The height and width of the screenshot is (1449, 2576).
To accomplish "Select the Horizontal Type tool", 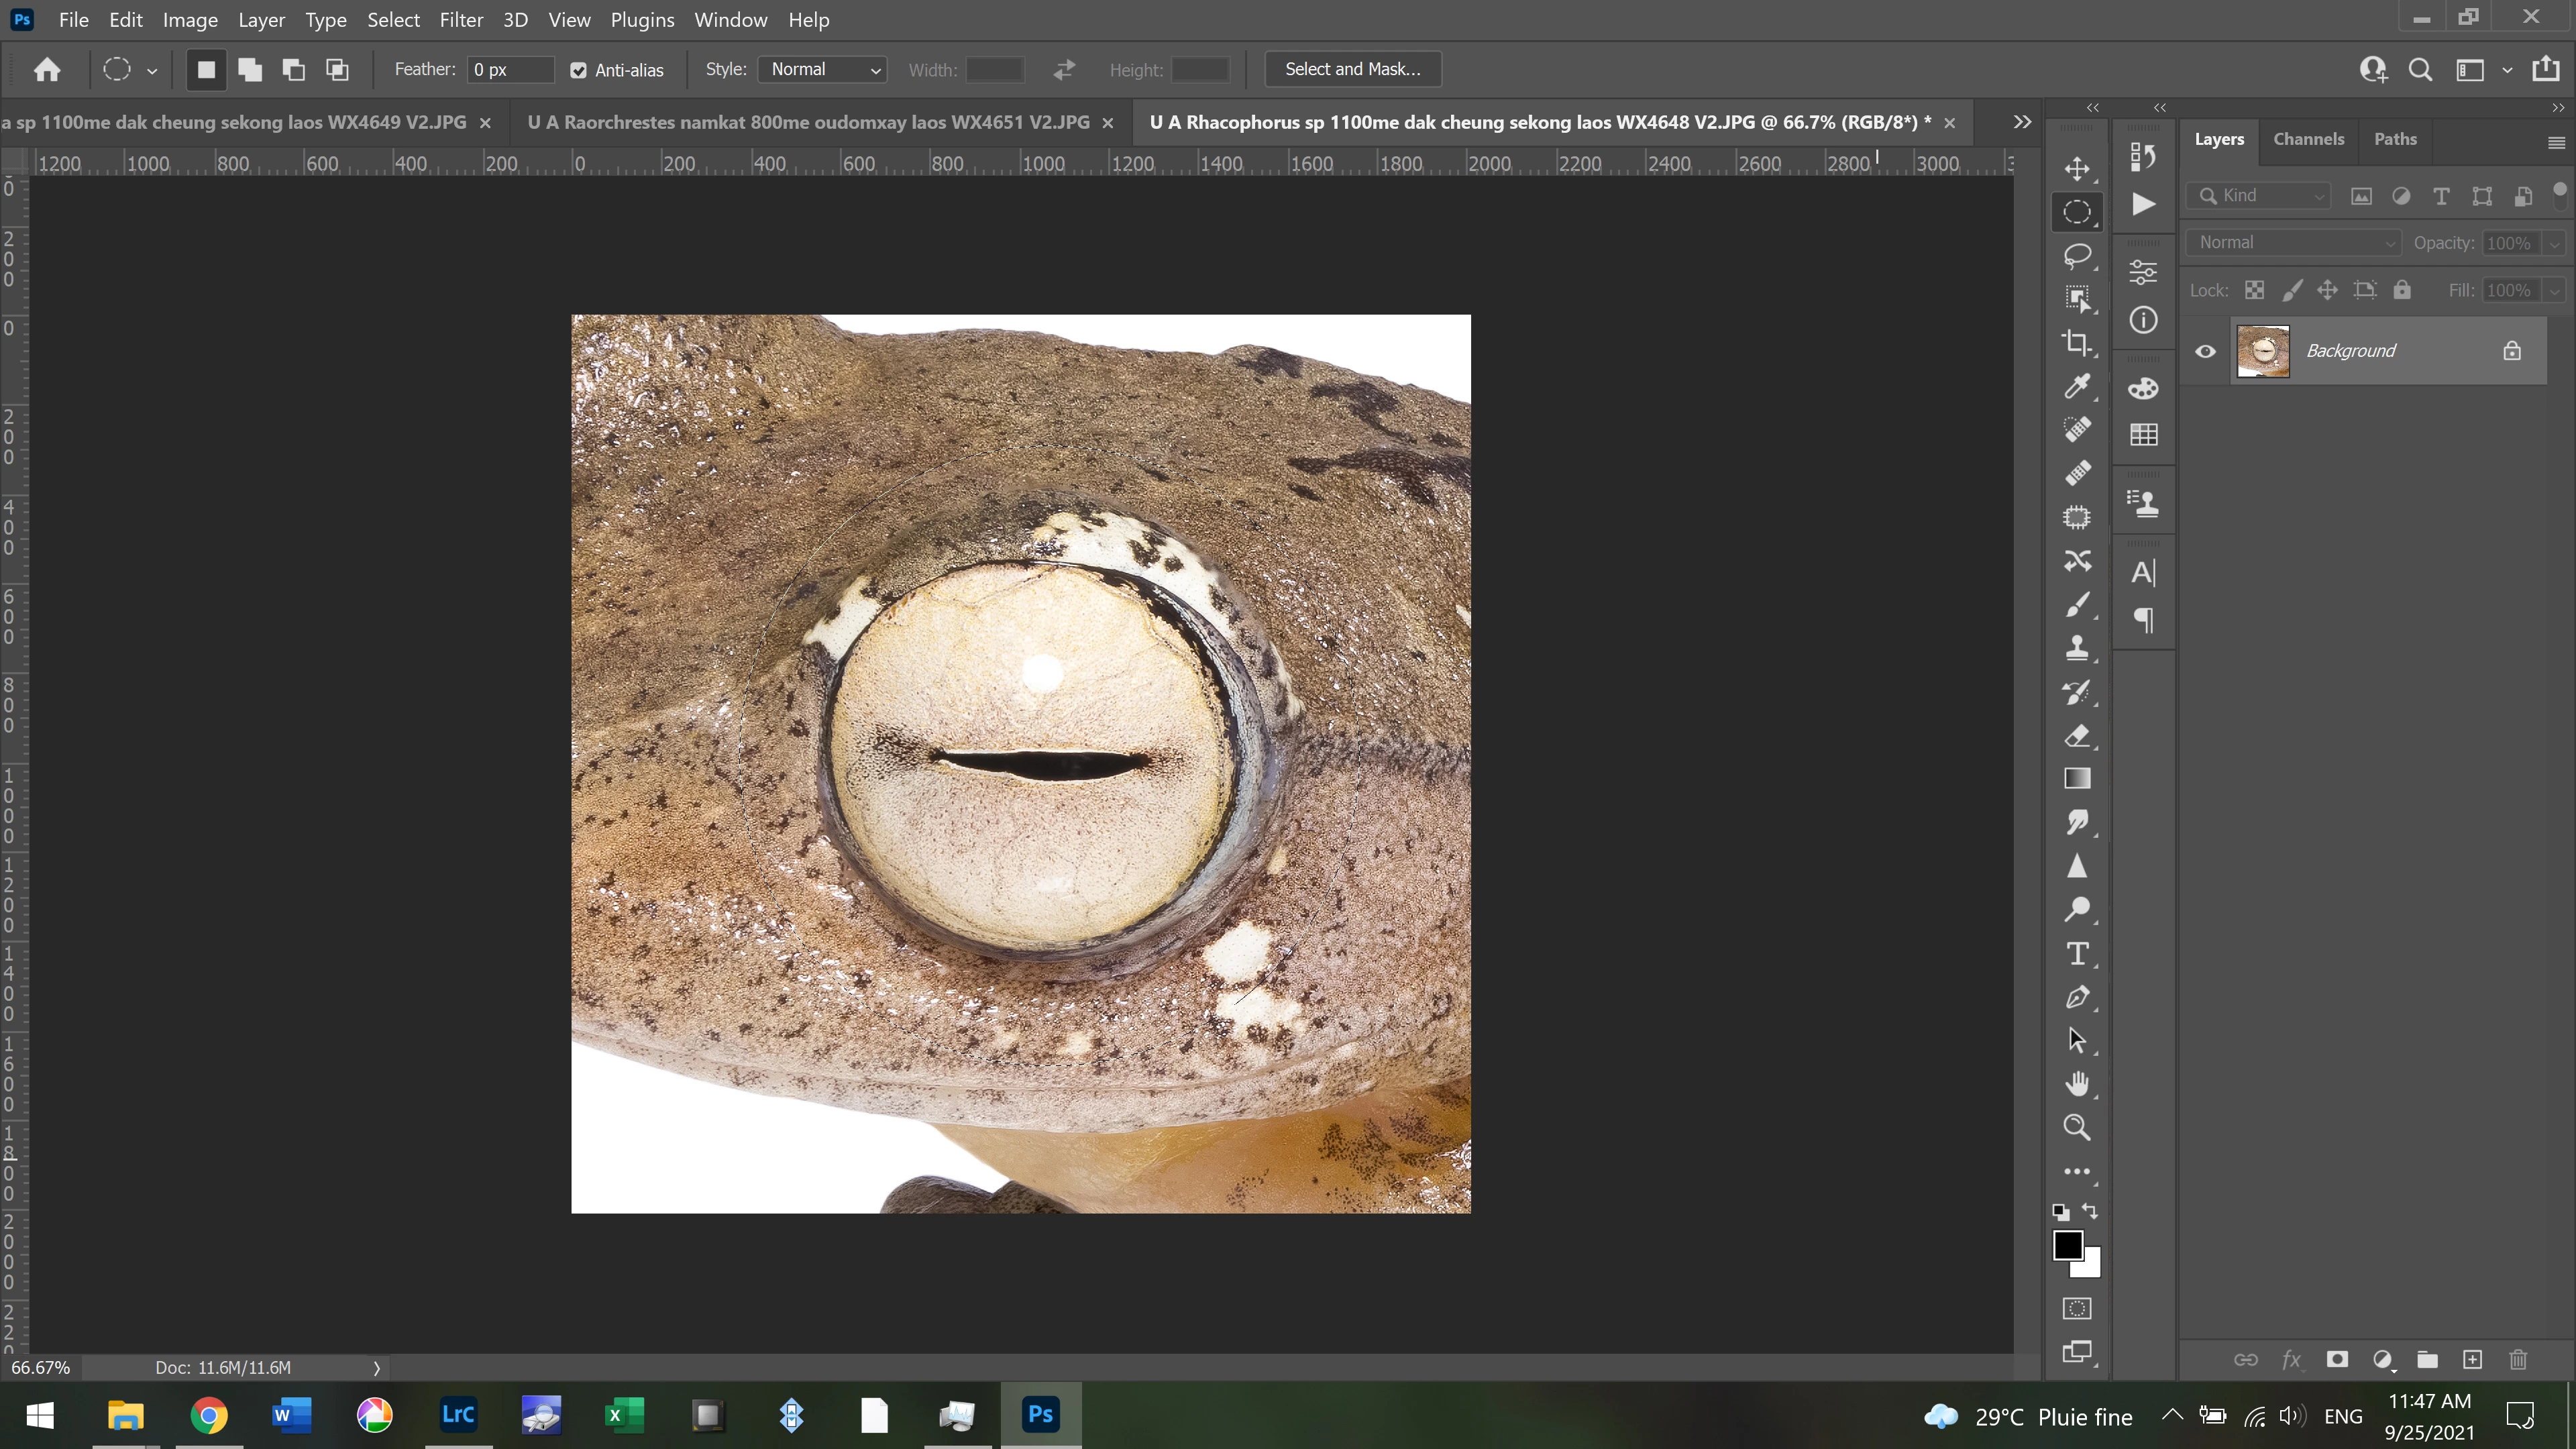I will (x=2077, y=953).
